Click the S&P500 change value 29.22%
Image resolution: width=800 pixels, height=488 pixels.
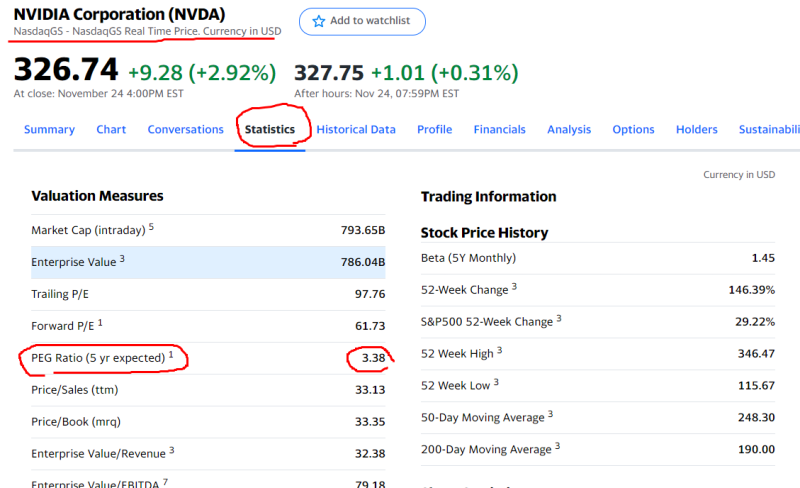755,322
